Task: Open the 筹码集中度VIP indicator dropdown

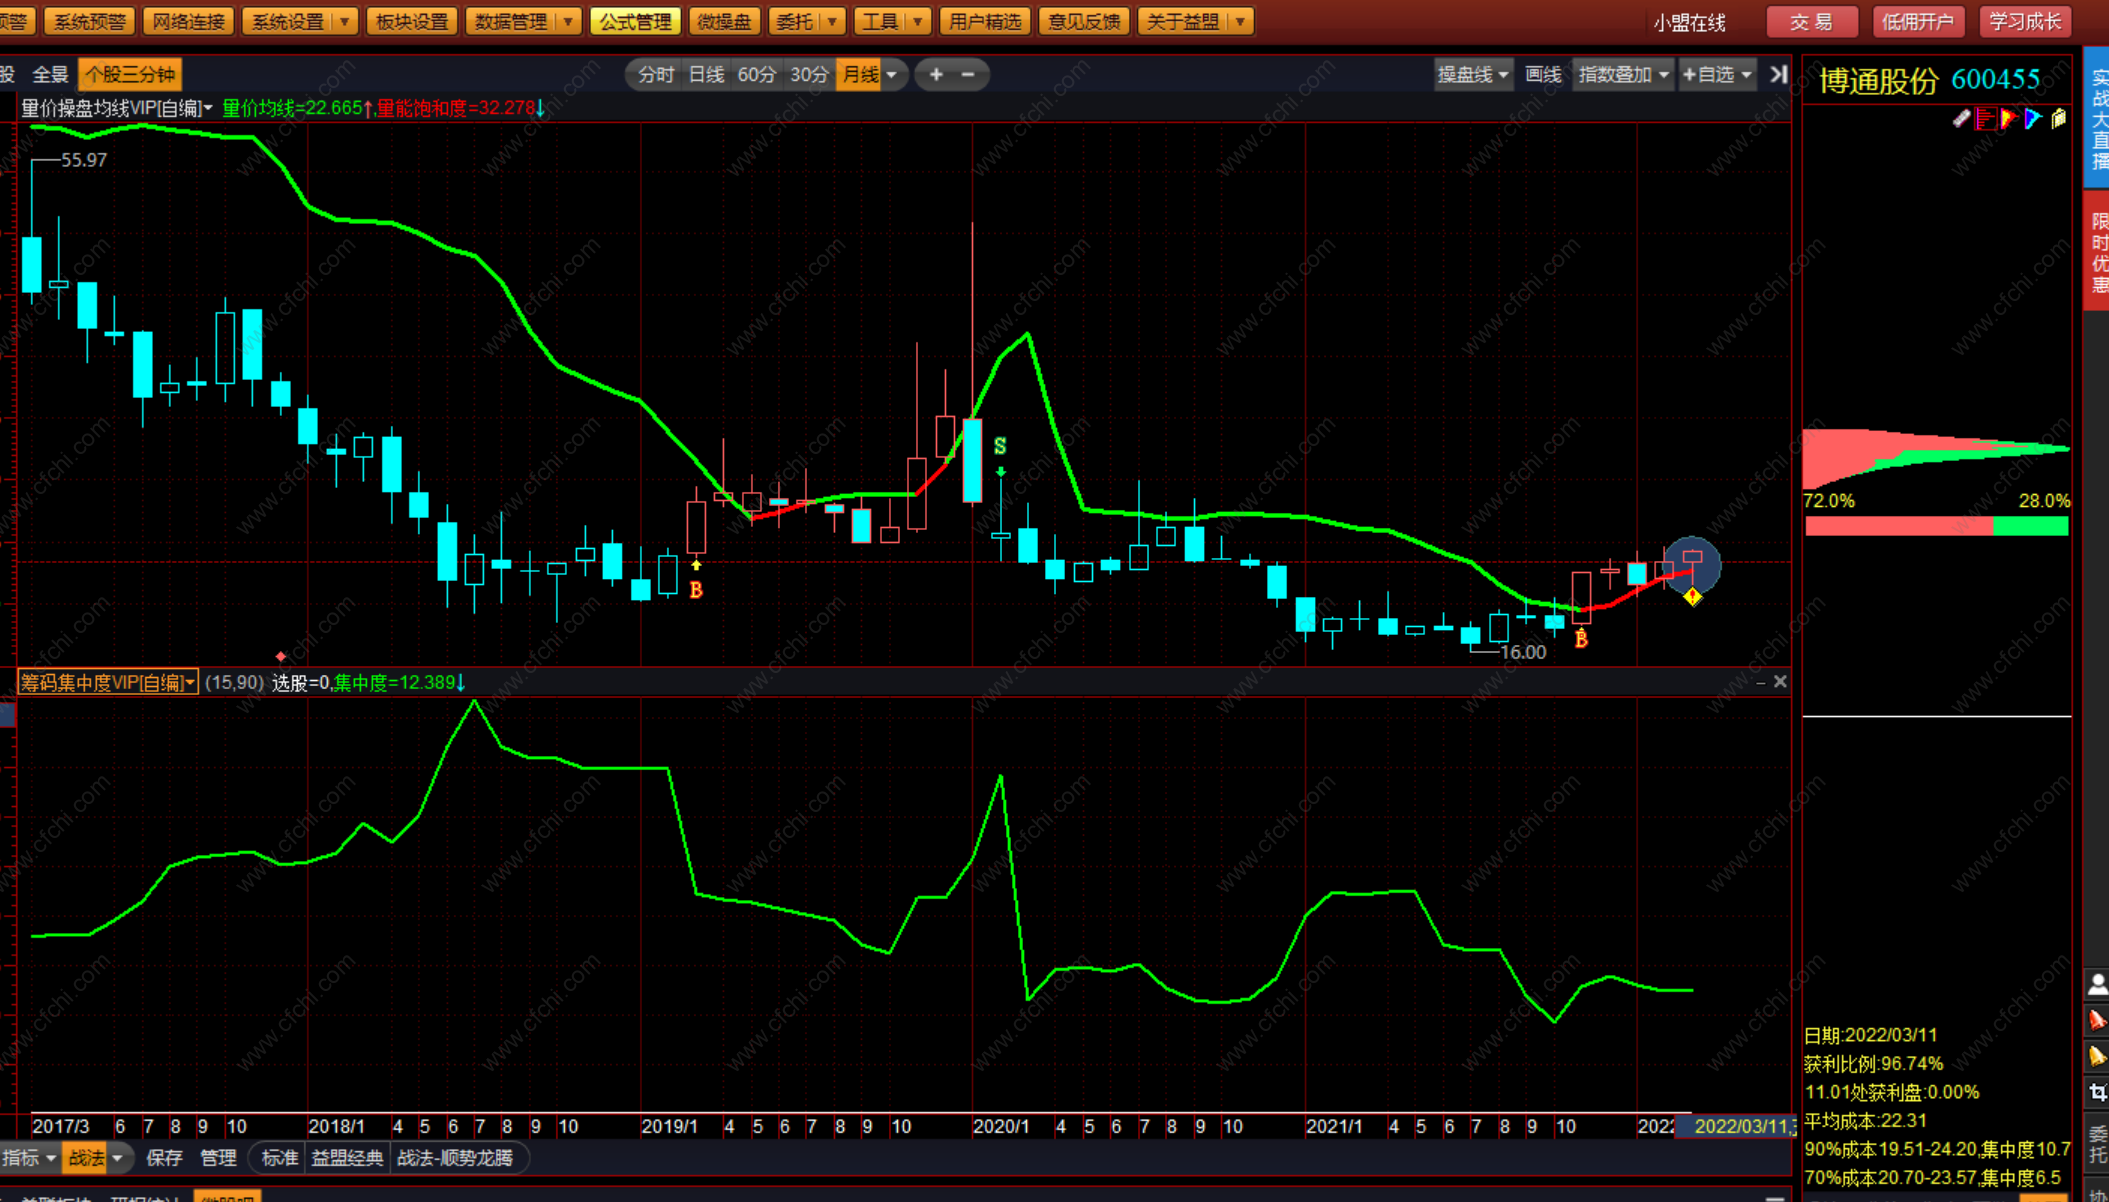Action: pyautogui.click(x=107, y=682)
